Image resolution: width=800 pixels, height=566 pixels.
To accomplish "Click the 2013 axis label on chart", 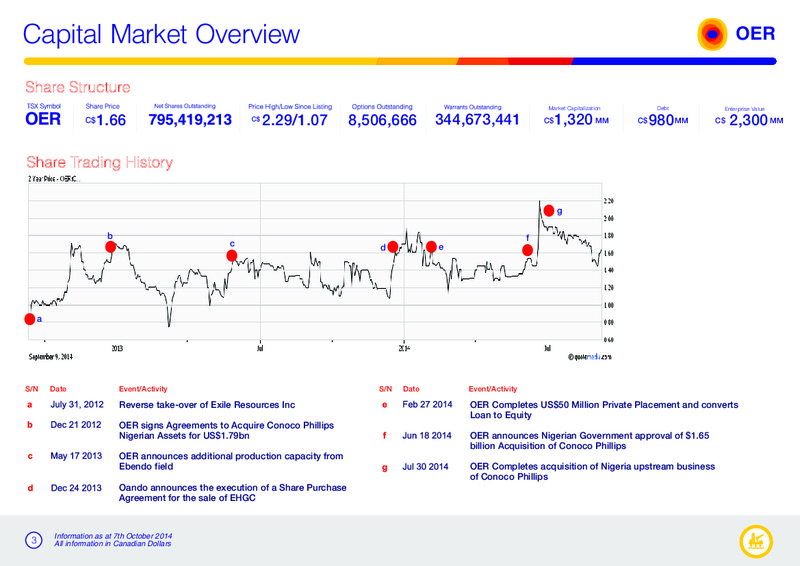I will pos(117,349).
